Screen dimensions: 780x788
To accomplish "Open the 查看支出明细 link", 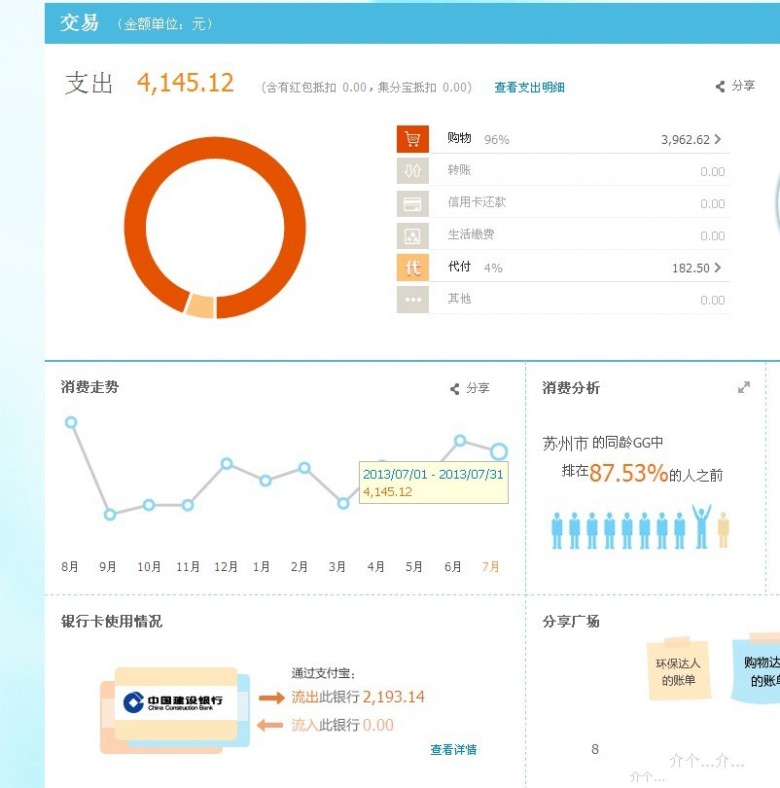I will click(x=529, y=88).
